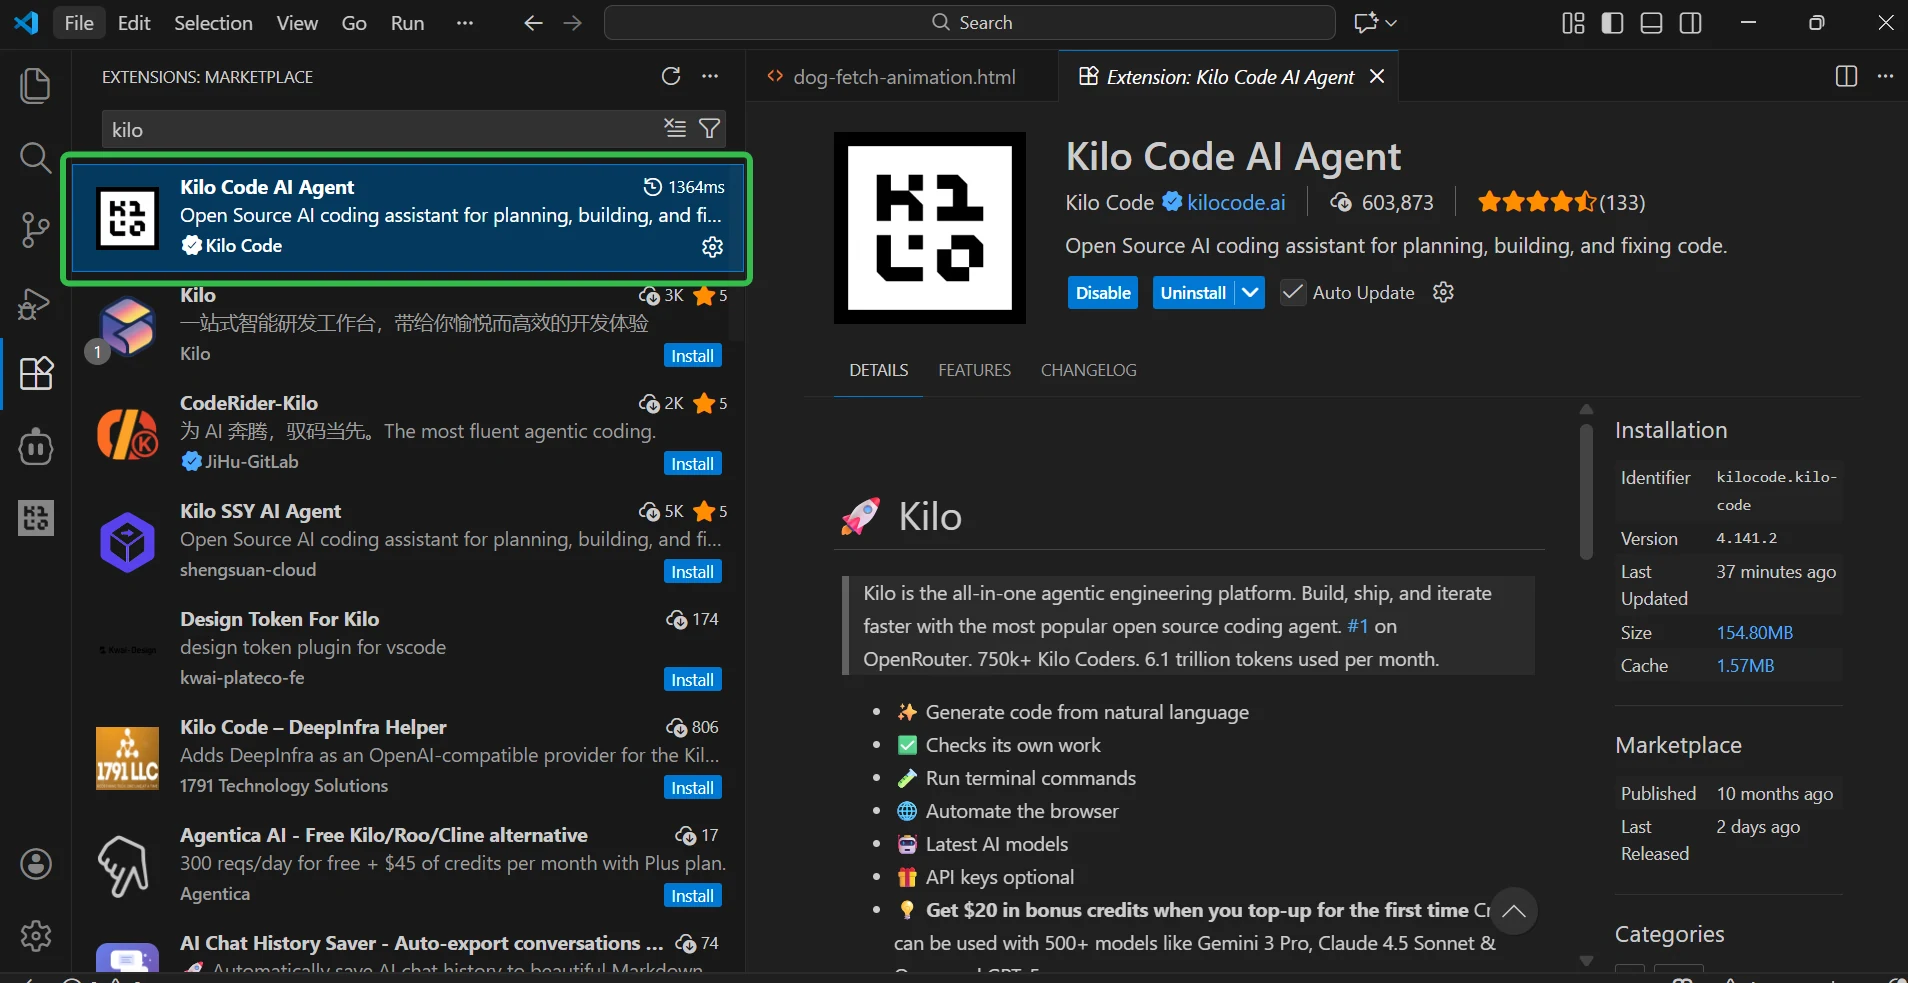Install the Kilo extension
This screenshot has height=983, width=1908.
click(x=692, y=356)
